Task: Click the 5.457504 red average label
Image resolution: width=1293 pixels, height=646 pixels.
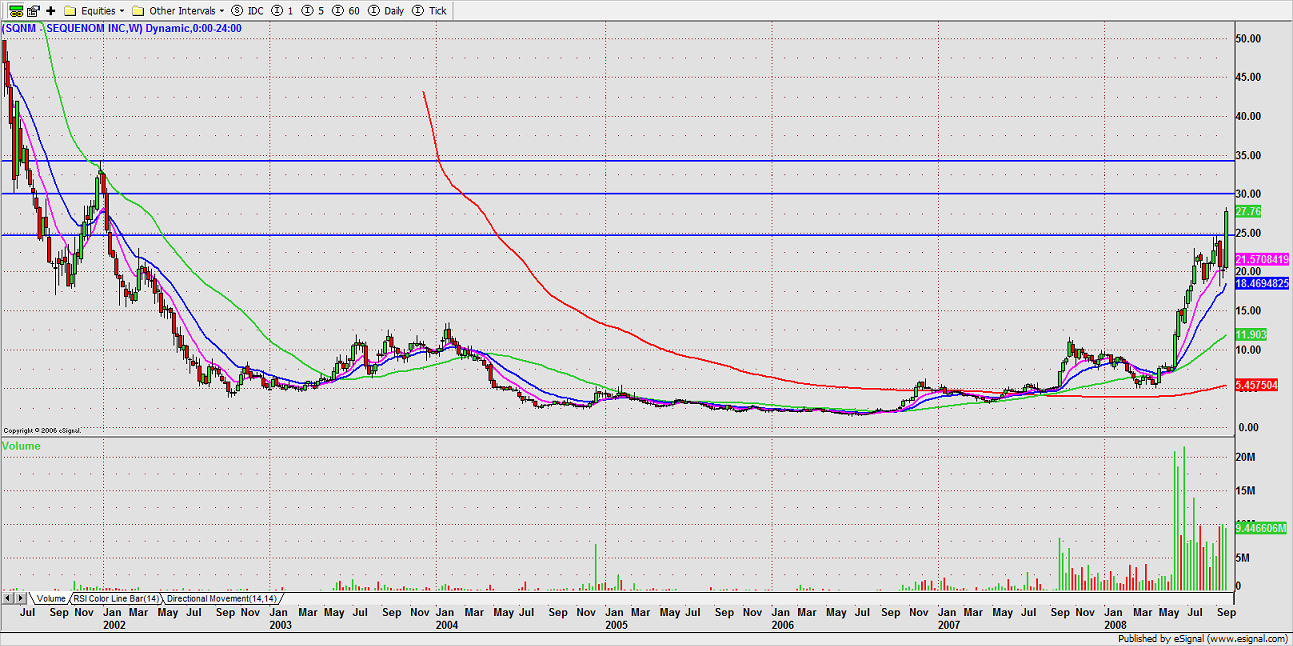Action: (x=1256, y=385)
